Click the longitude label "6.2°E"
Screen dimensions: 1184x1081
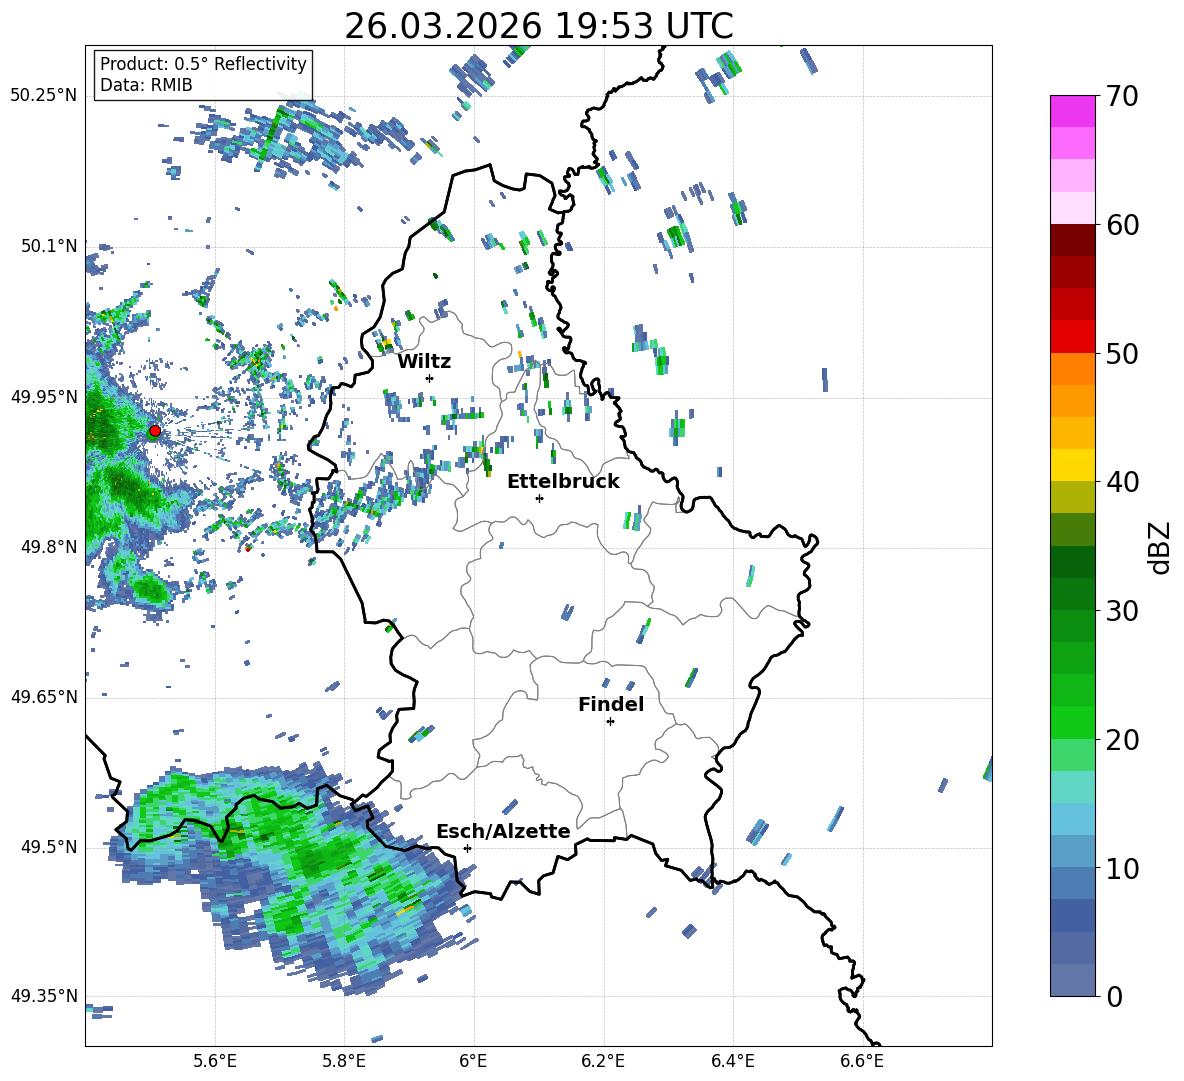603,1061
